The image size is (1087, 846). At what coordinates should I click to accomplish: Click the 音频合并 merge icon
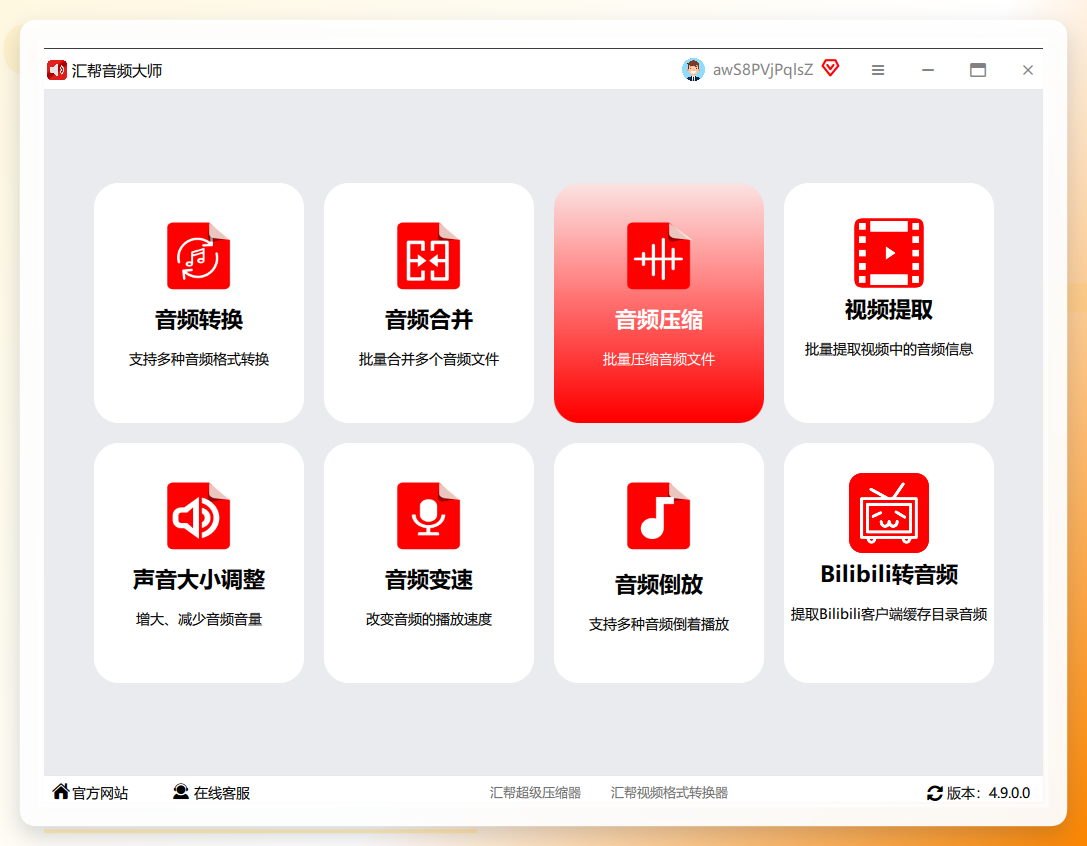tap(428, 256)
